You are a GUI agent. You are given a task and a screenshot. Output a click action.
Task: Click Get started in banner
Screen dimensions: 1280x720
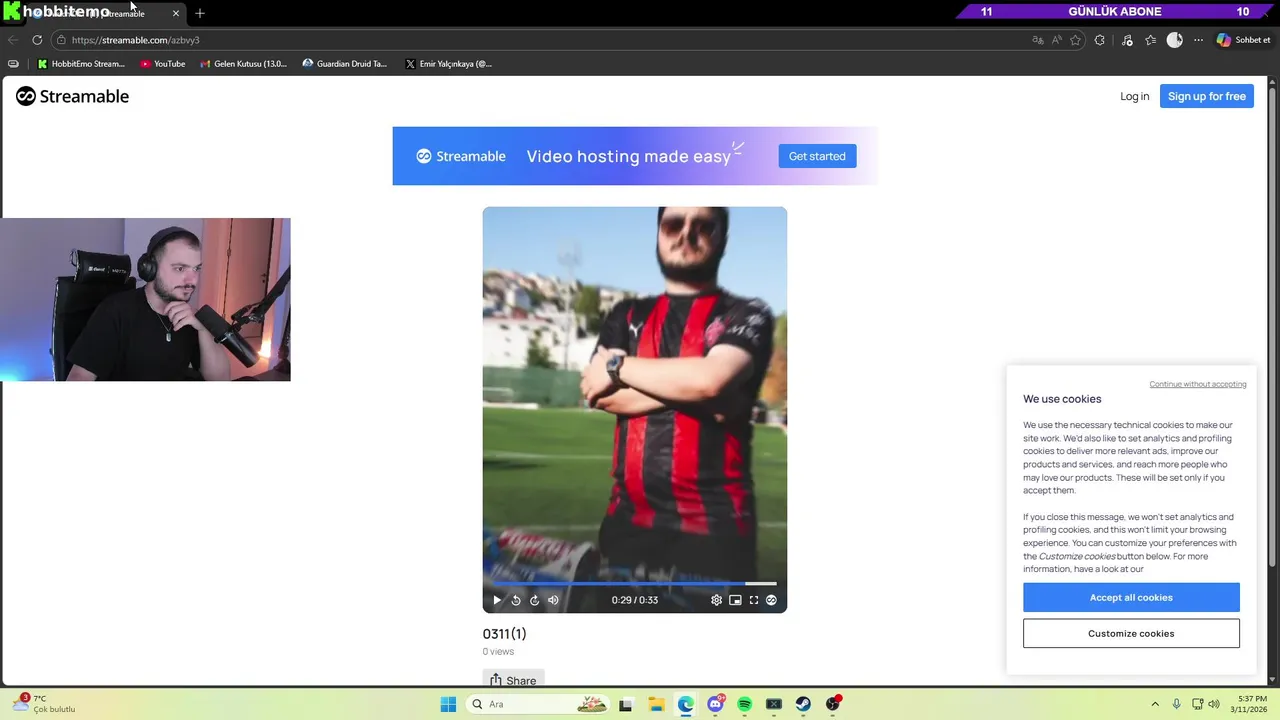coord(817,156)
